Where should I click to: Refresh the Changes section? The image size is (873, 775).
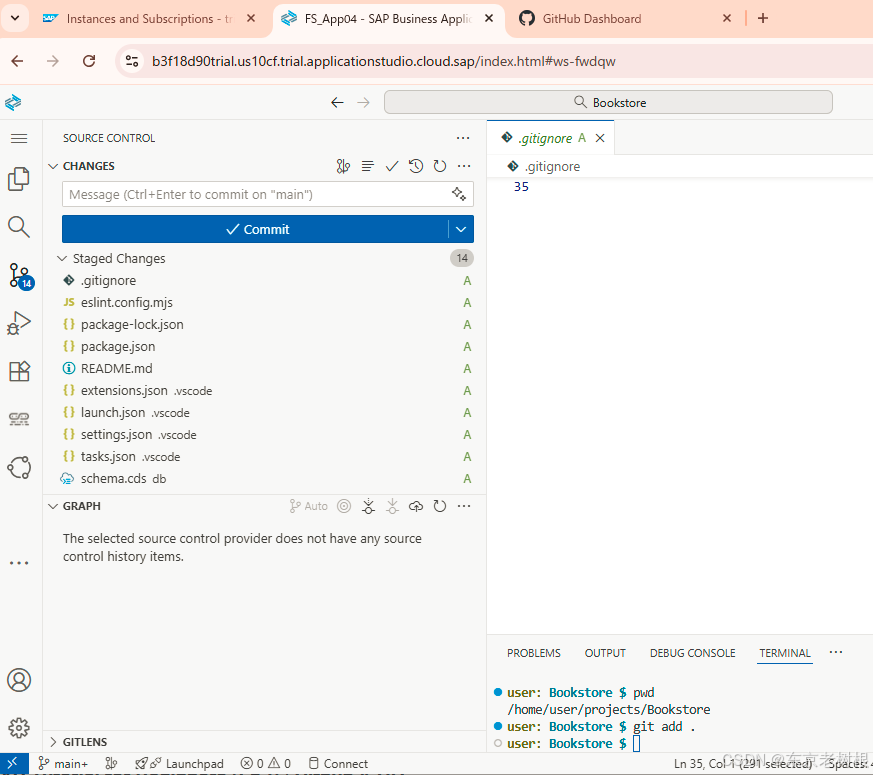(440, 166)
